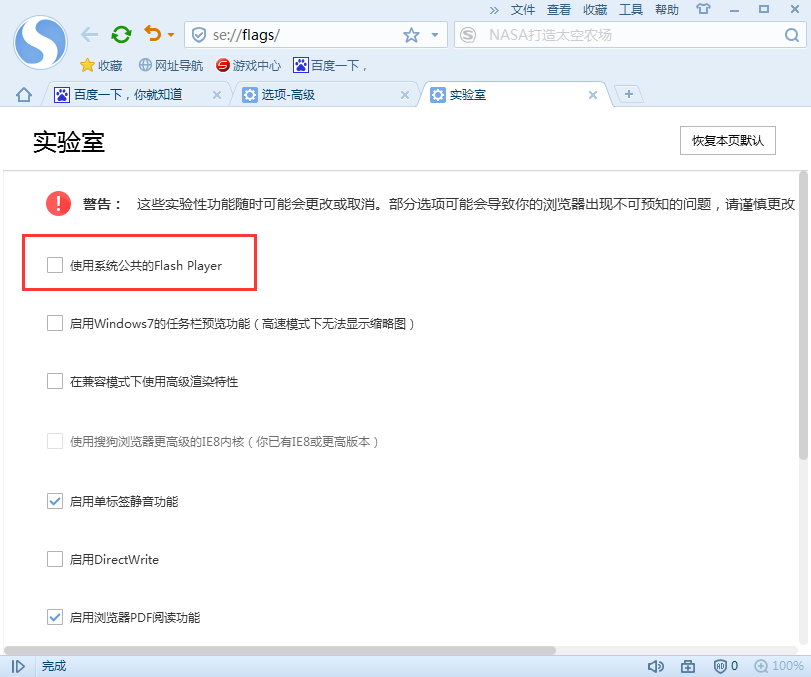Enable 使用系统公共的Flash Player
811x677 pixels.
coord(54,264)
